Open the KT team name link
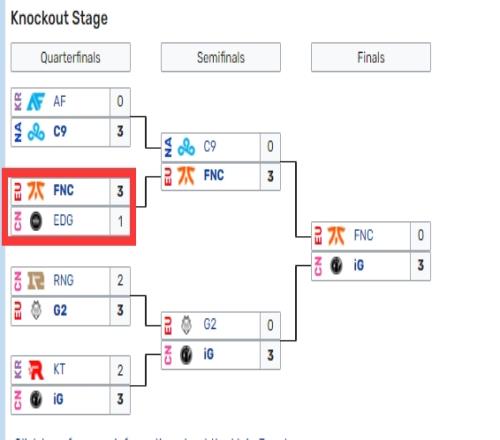The image size is (500, 440). pyautogui.click(x=59, y=370)
